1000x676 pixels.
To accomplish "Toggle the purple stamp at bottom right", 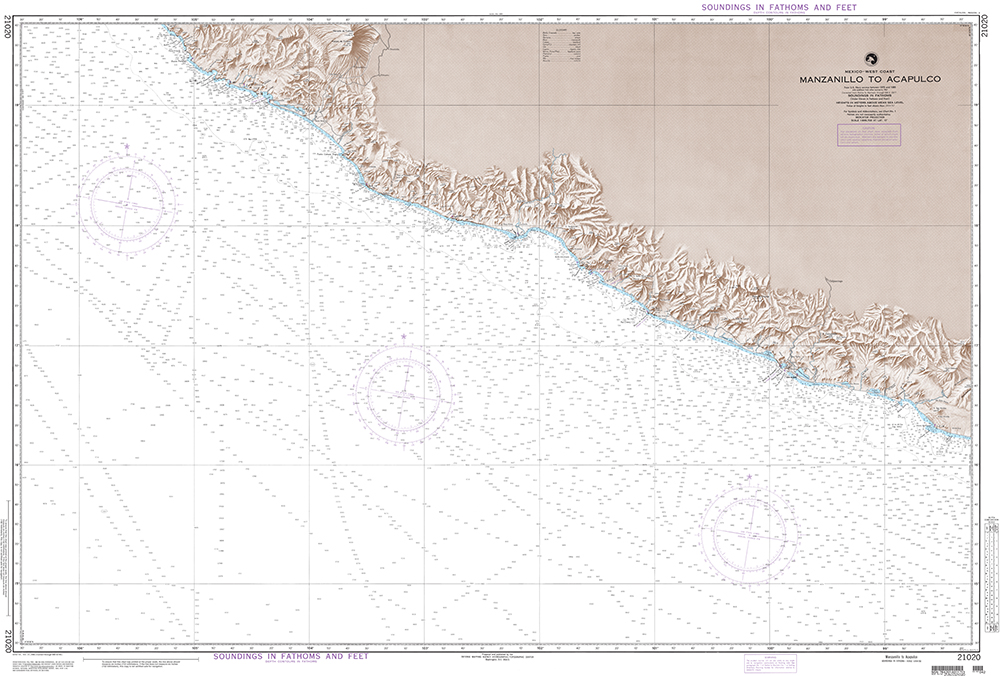I will click(x=768, y=664).
